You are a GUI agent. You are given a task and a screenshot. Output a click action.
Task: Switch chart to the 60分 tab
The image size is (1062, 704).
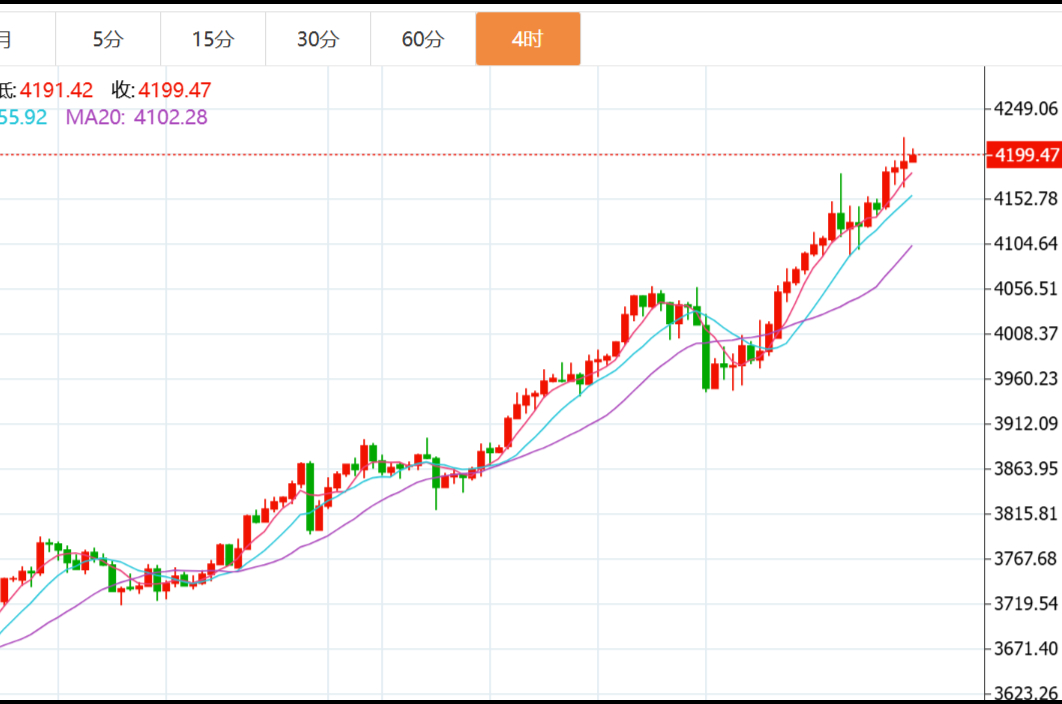pyautogui.click(x=423, y=40)
